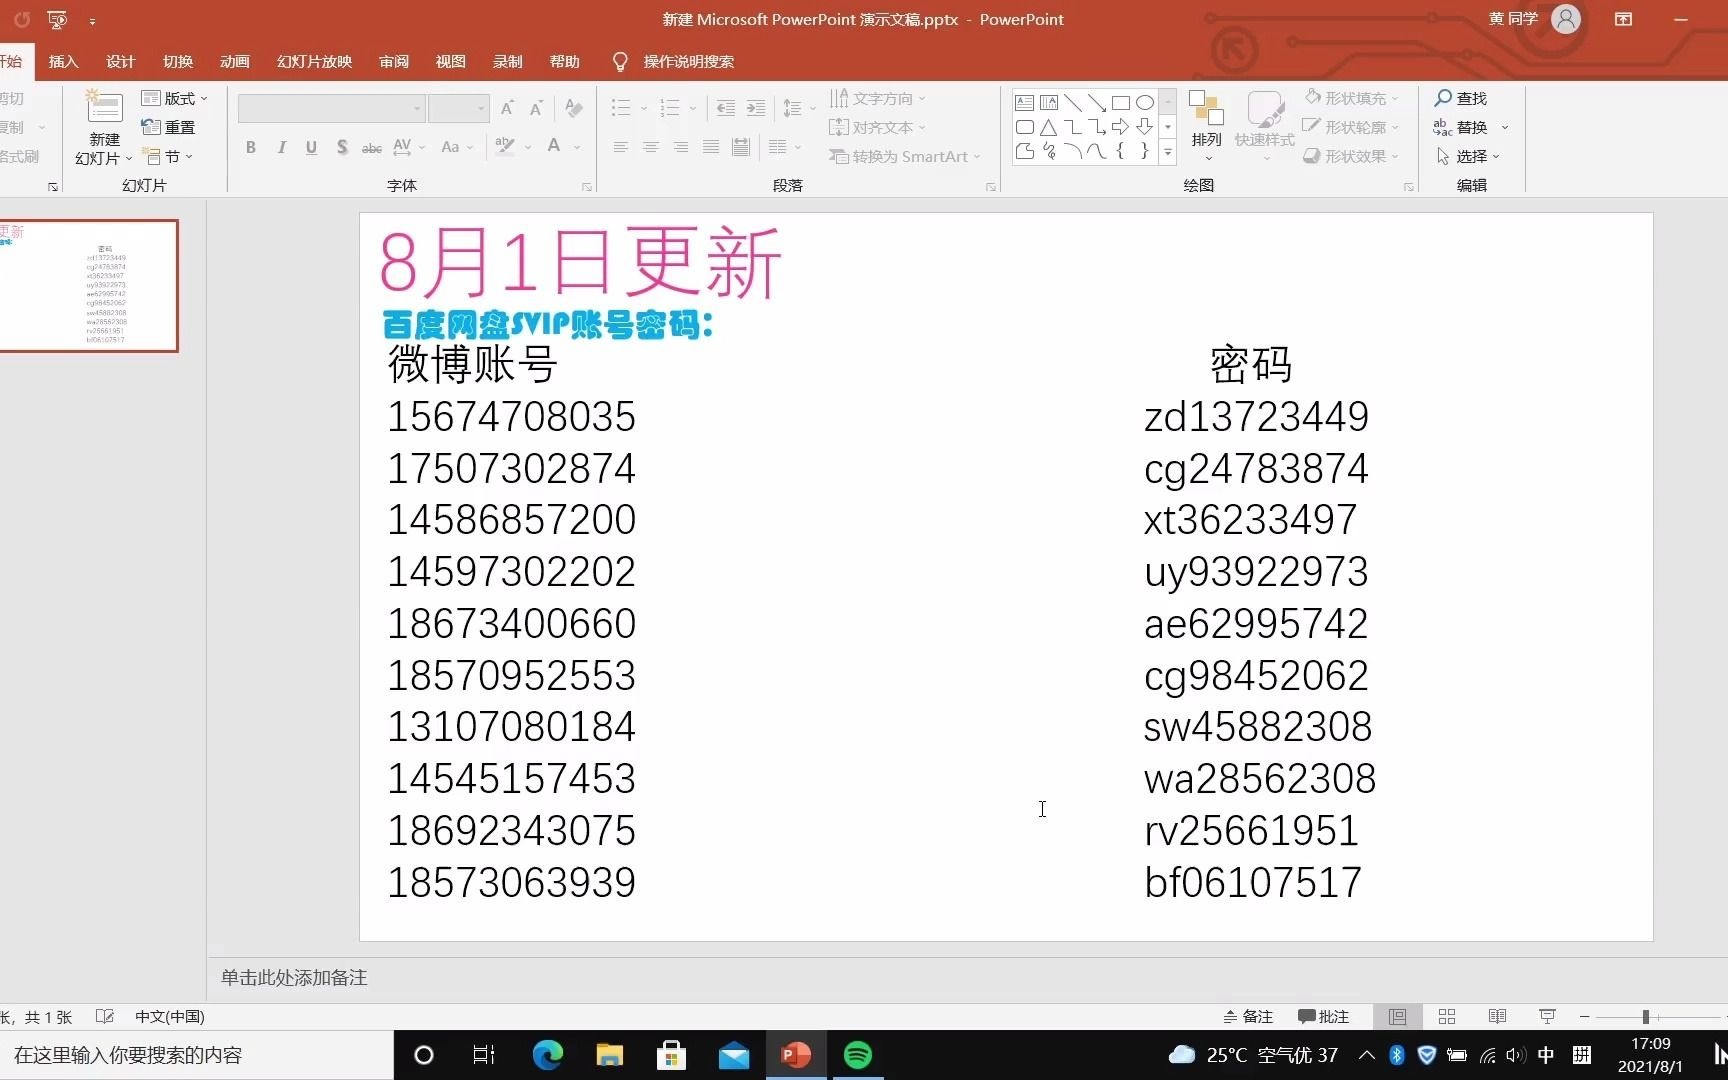Click Normal view icon in status bar

[1397, 1016]
